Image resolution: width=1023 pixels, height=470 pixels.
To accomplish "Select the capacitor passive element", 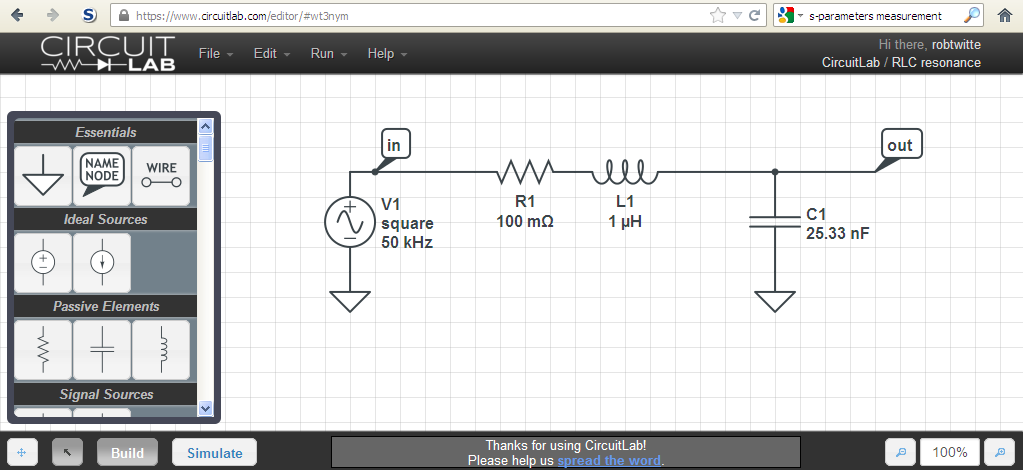I will (x=102, y=349).
